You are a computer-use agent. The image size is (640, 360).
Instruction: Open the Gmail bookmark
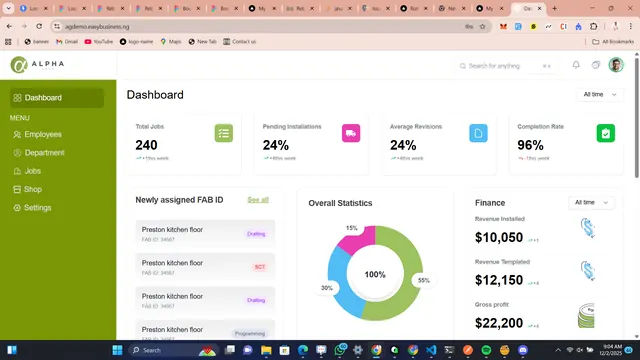pyautogui.click(x=67, y=42)
